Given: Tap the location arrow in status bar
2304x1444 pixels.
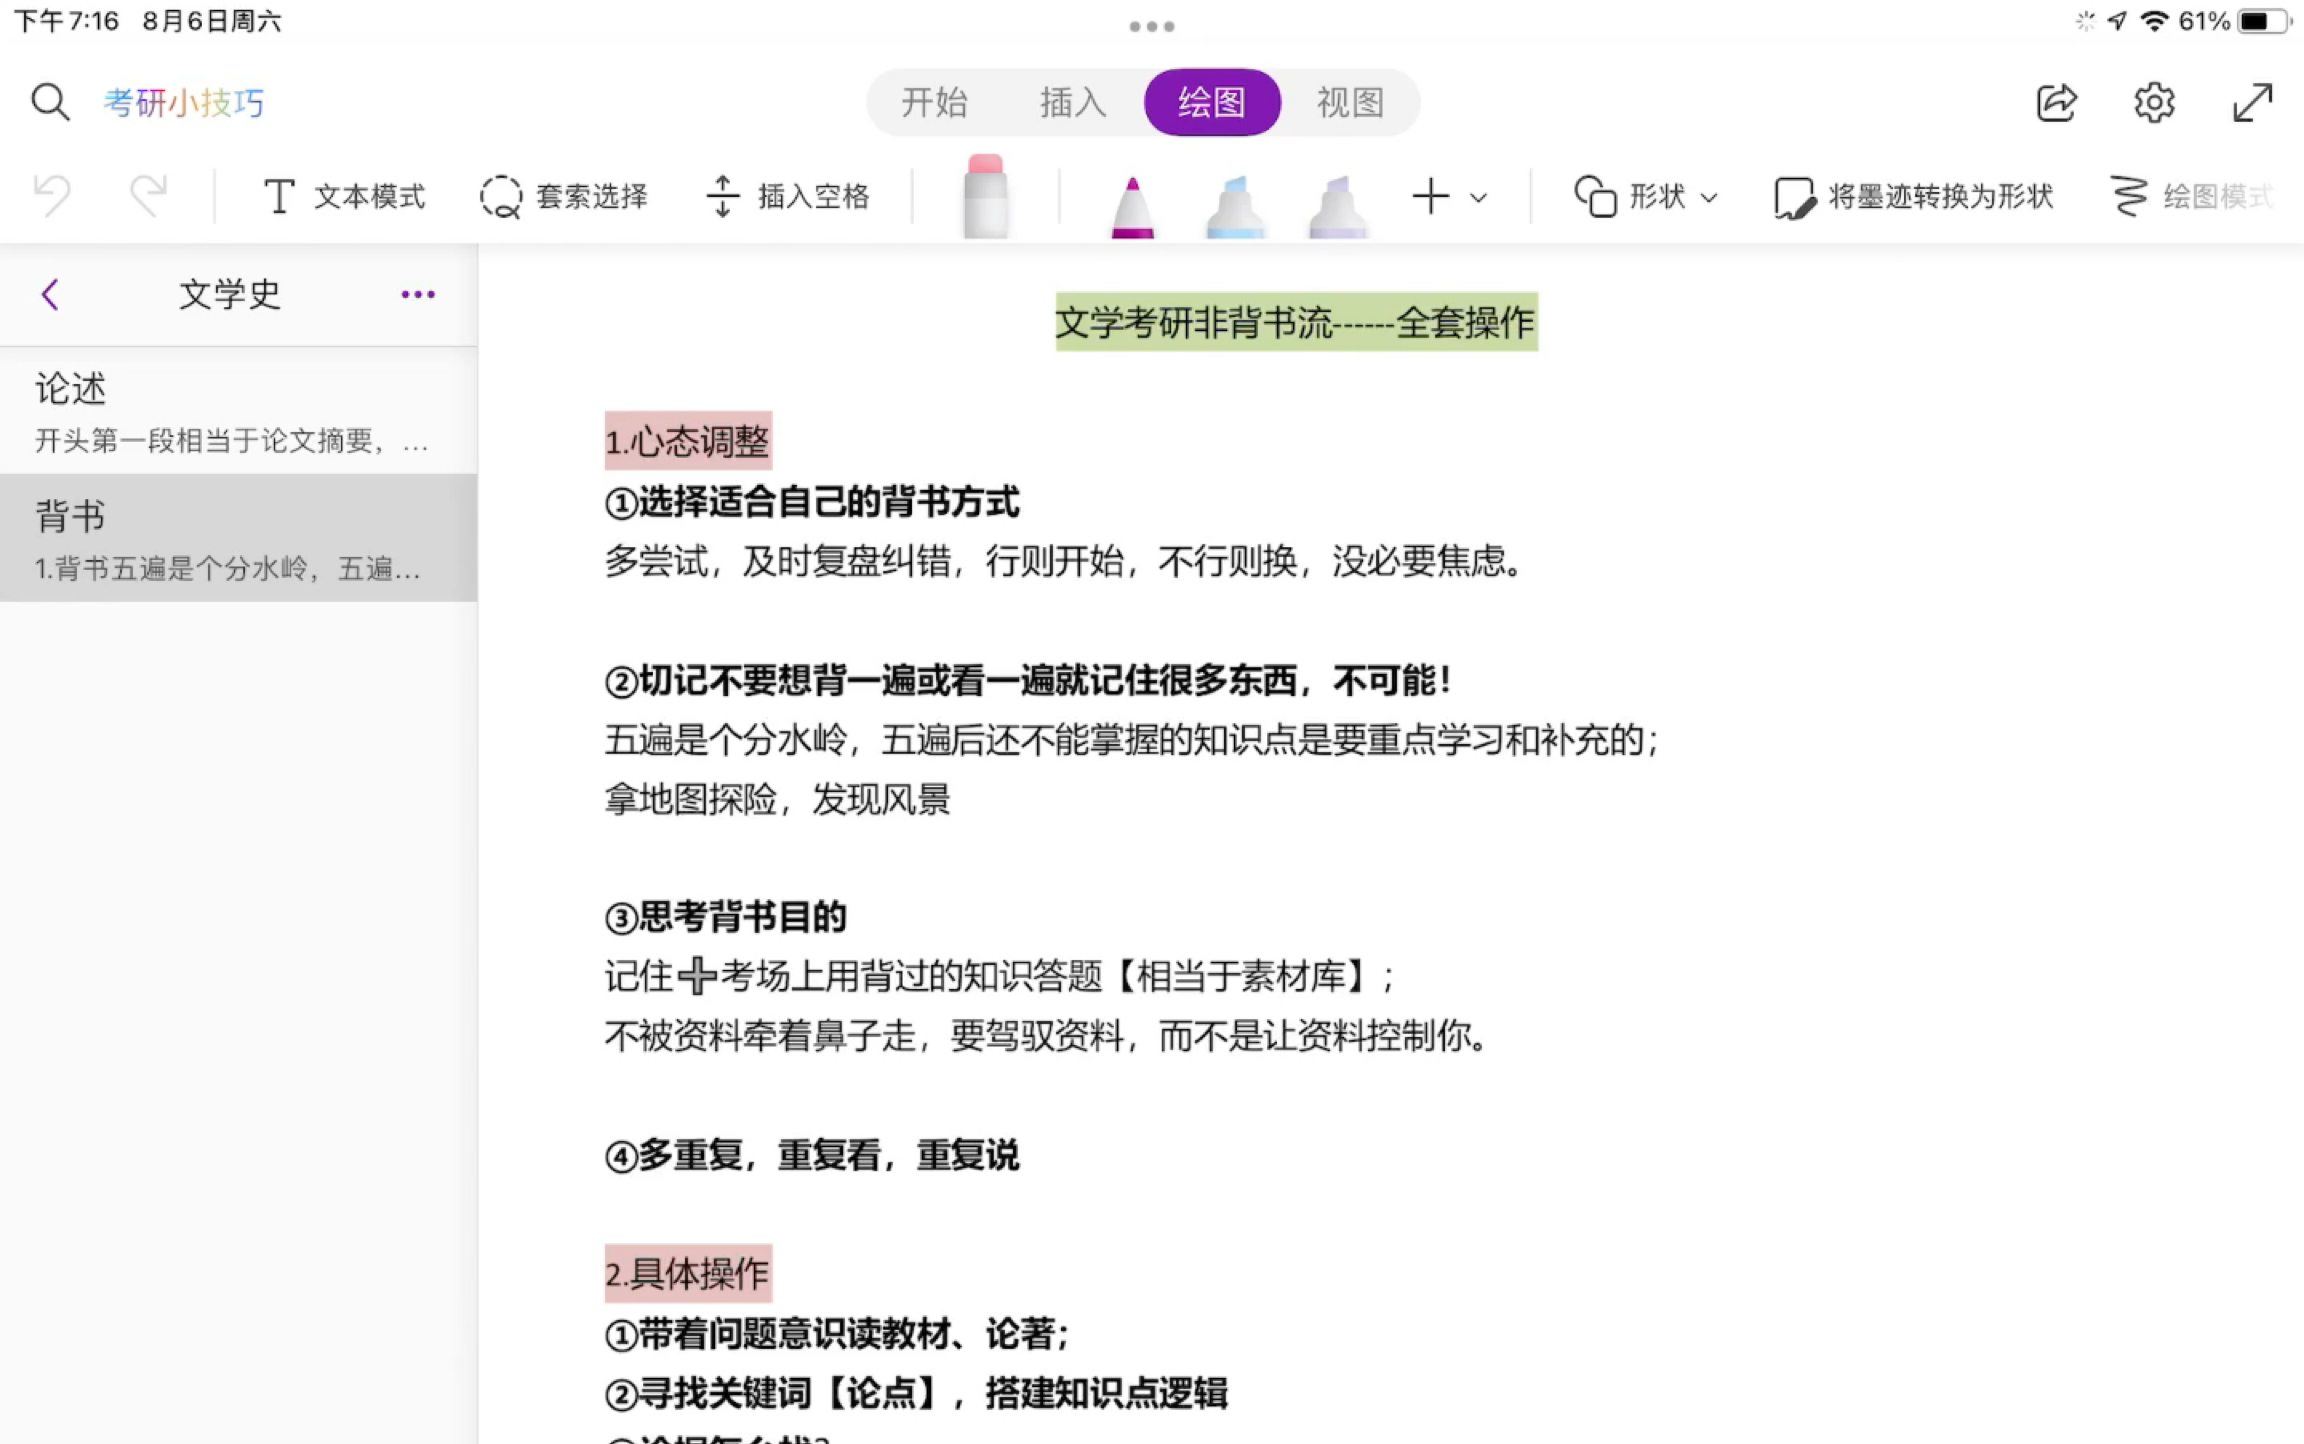Looking at the screenshot, I should point(2117,21).
